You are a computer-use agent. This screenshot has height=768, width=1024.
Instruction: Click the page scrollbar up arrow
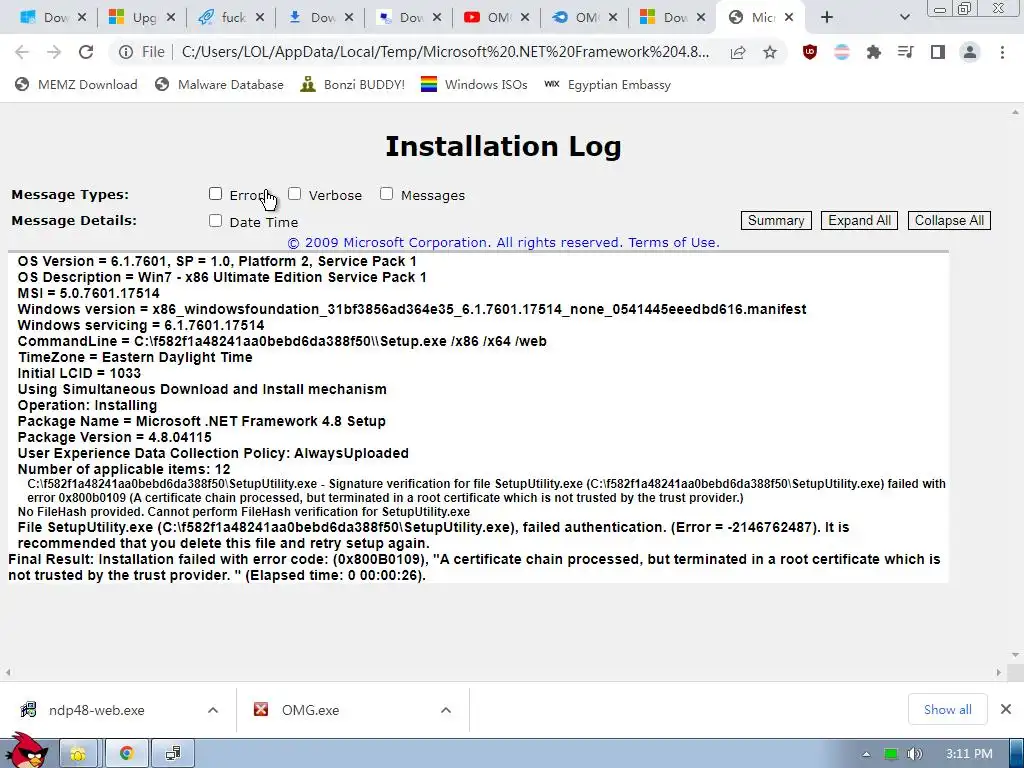[1015, 113]
